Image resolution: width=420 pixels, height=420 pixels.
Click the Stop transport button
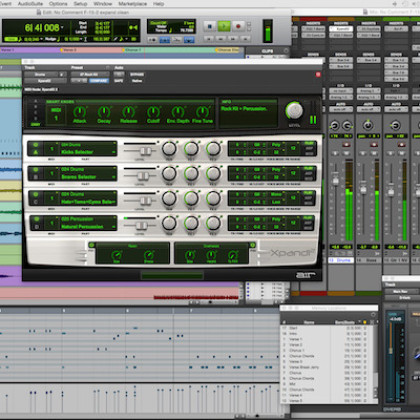[x=209, y=26]
